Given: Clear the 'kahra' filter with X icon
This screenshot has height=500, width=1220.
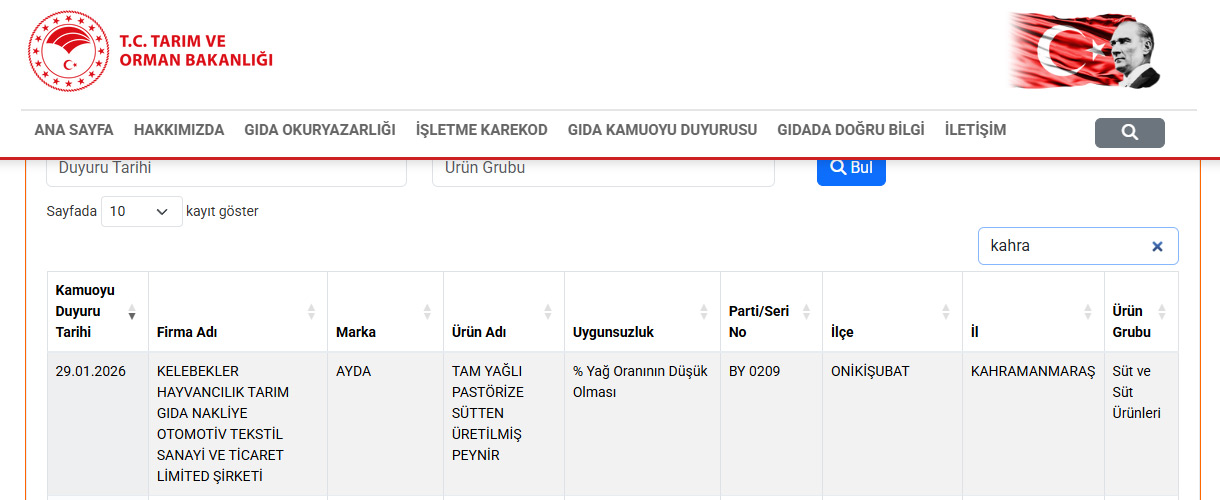Looking at the screenshot, I should pos(1157,246).
